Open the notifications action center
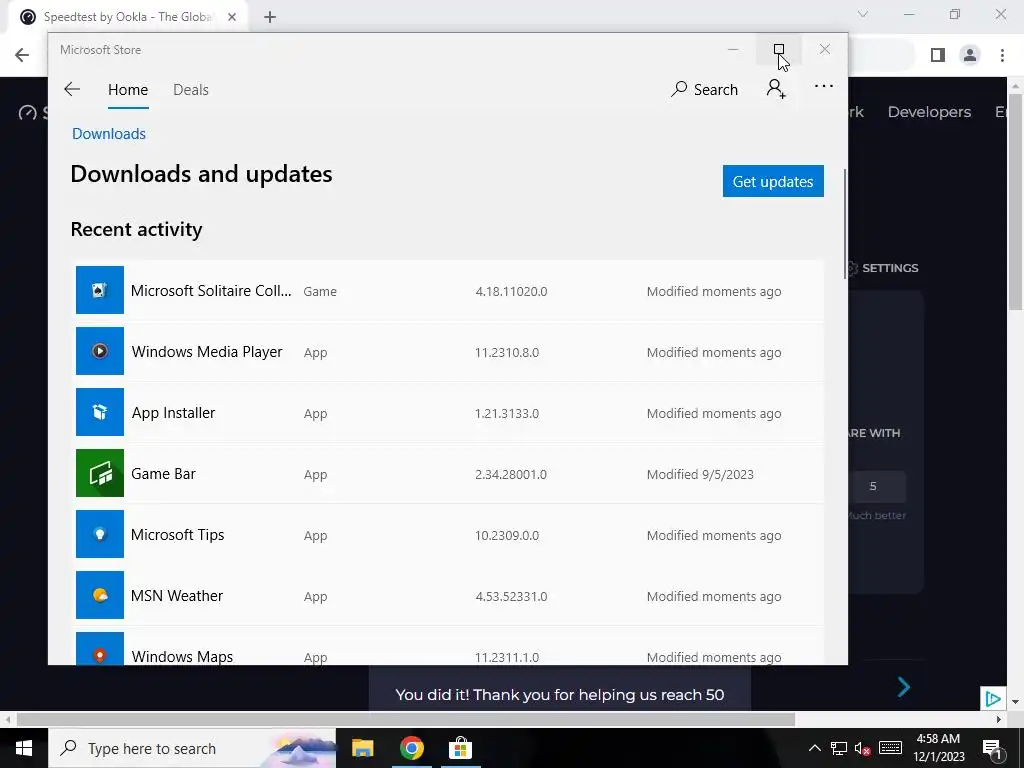 (x=992, y=748)
